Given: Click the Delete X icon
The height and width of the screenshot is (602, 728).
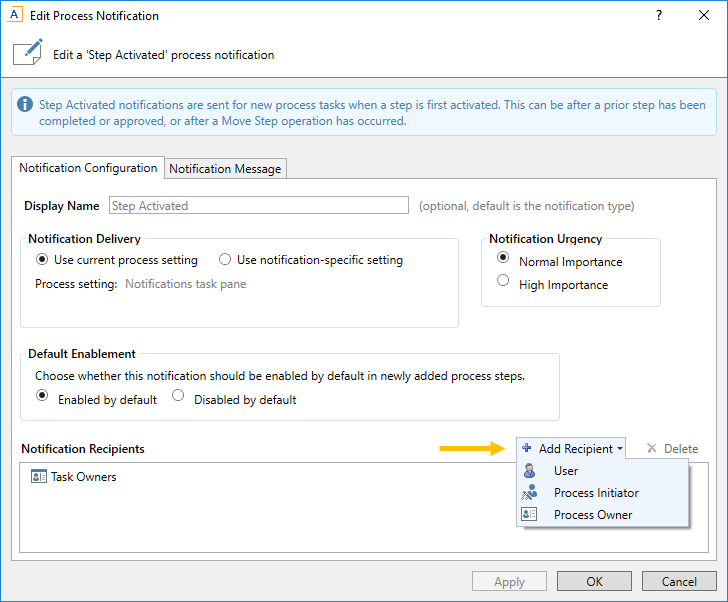Looking at the screenshot, I should coord(652,449).
